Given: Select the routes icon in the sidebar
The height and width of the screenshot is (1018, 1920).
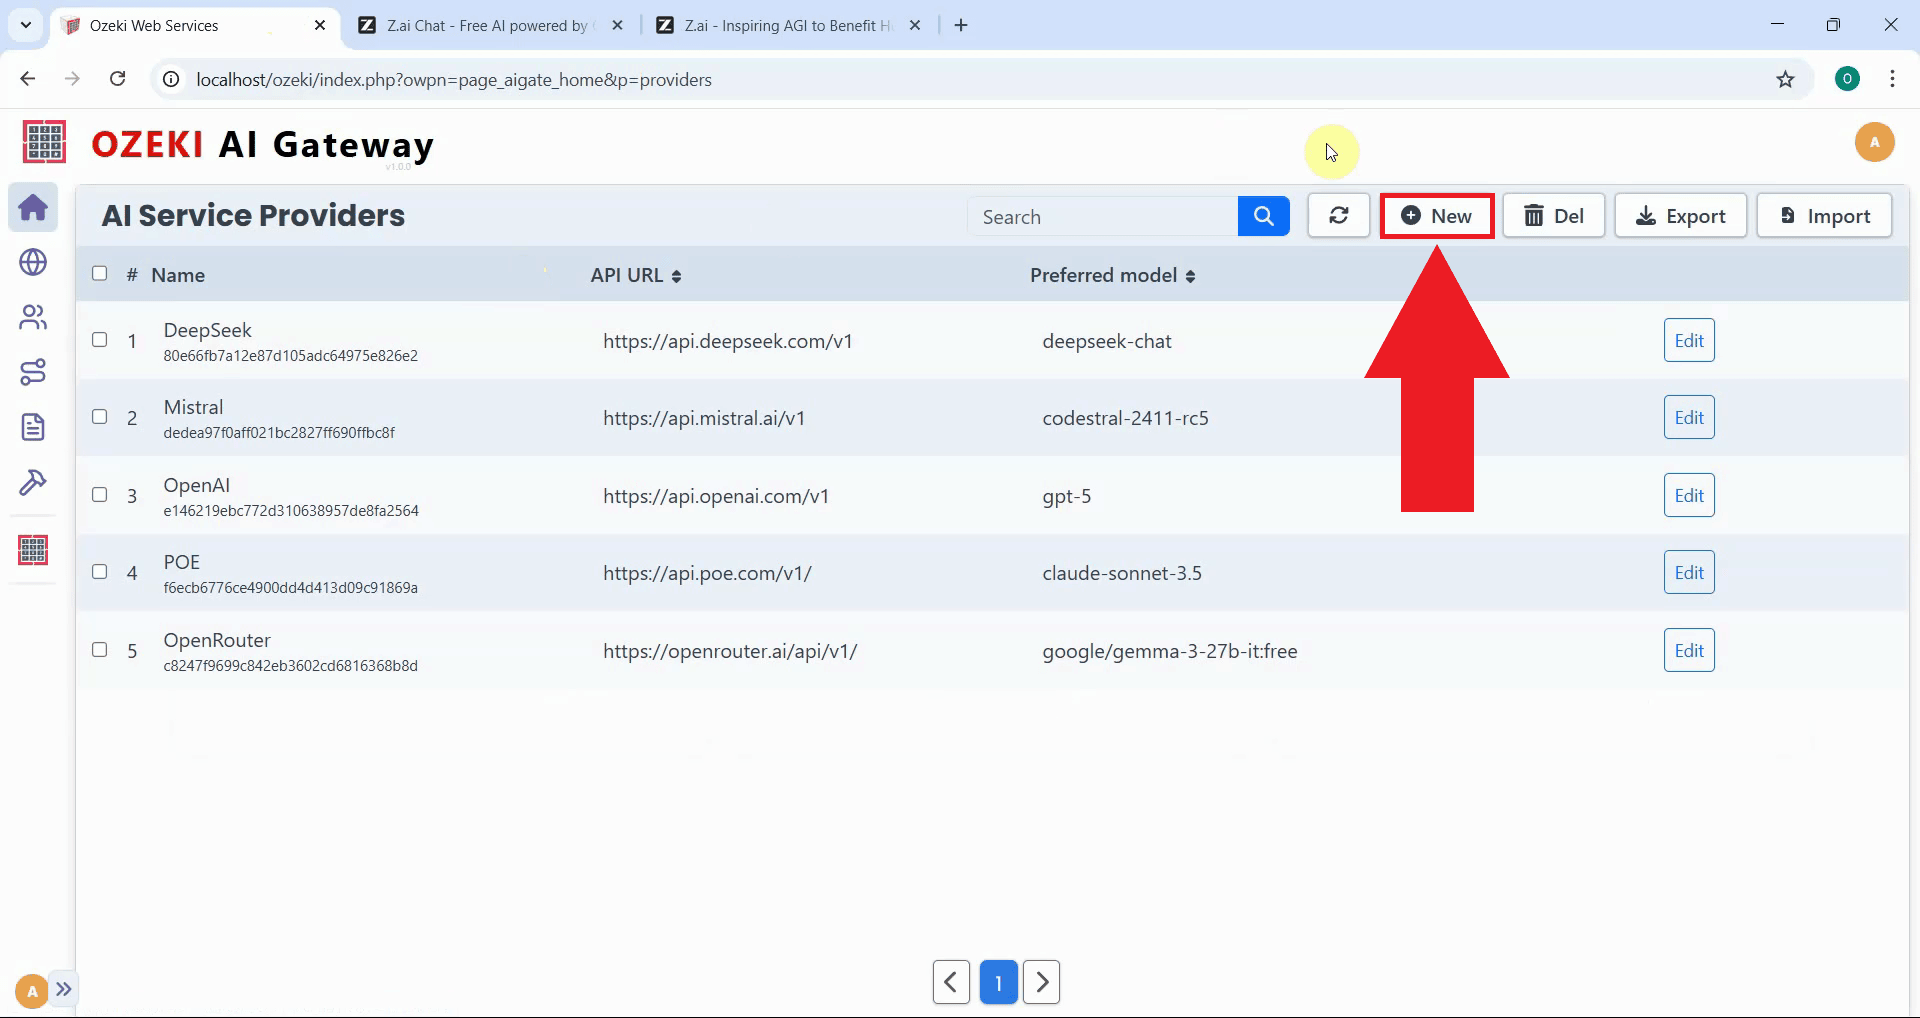Looking at the screenshot, I should pos(33,372).
